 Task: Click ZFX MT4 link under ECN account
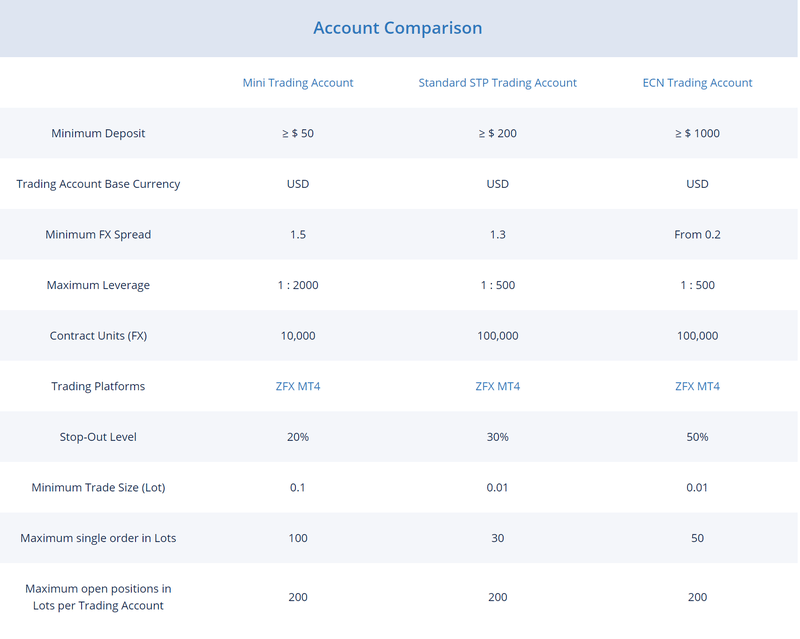[697, 386]
